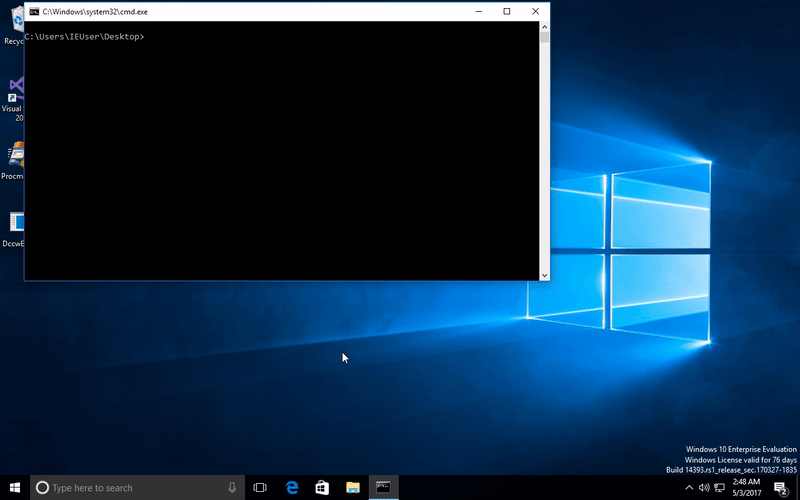Click the Show desktop sliver

pyautogui.click(x=798, y=488)
